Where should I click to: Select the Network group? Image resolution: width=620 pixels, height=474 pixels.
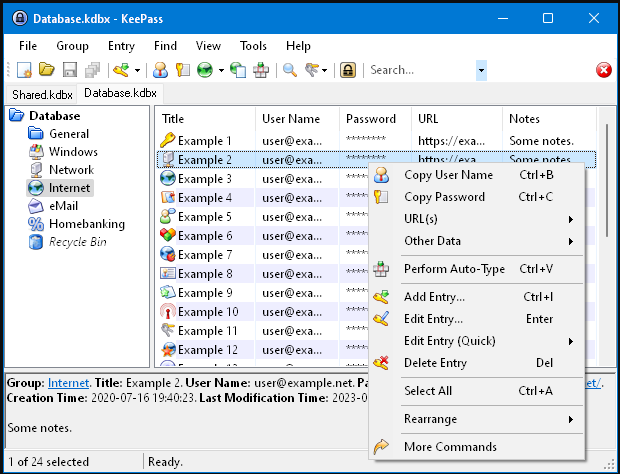[71, 170]
